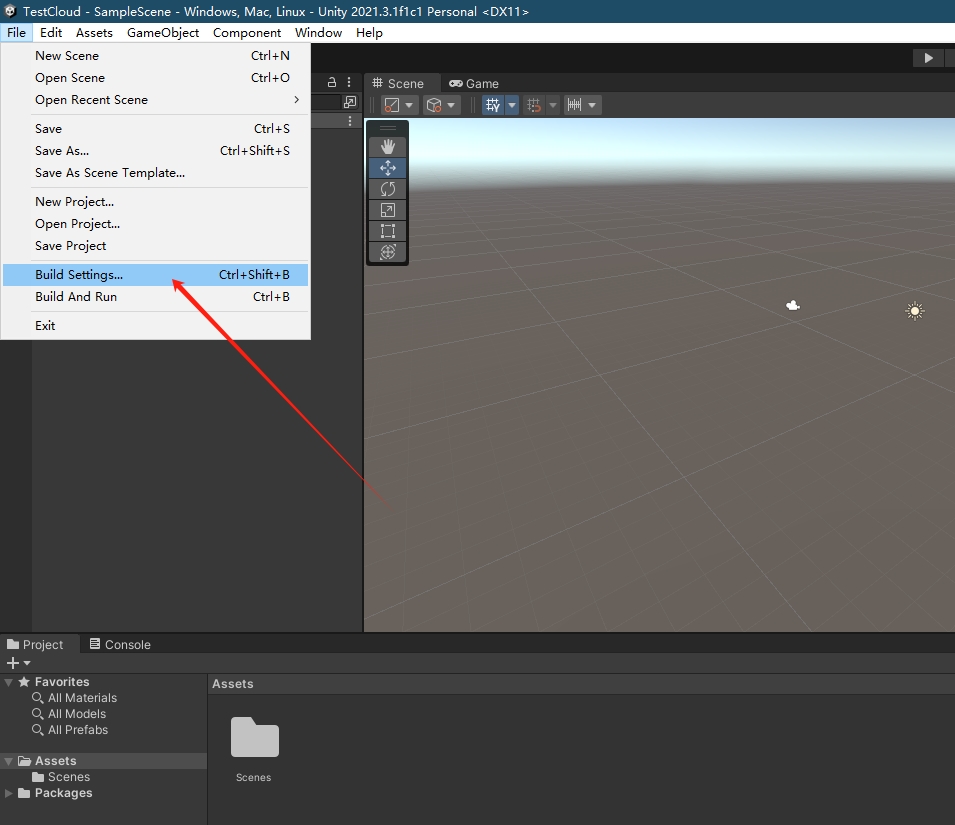Click the File menu
The image size is (955, 825).
[x=16, y=33]
